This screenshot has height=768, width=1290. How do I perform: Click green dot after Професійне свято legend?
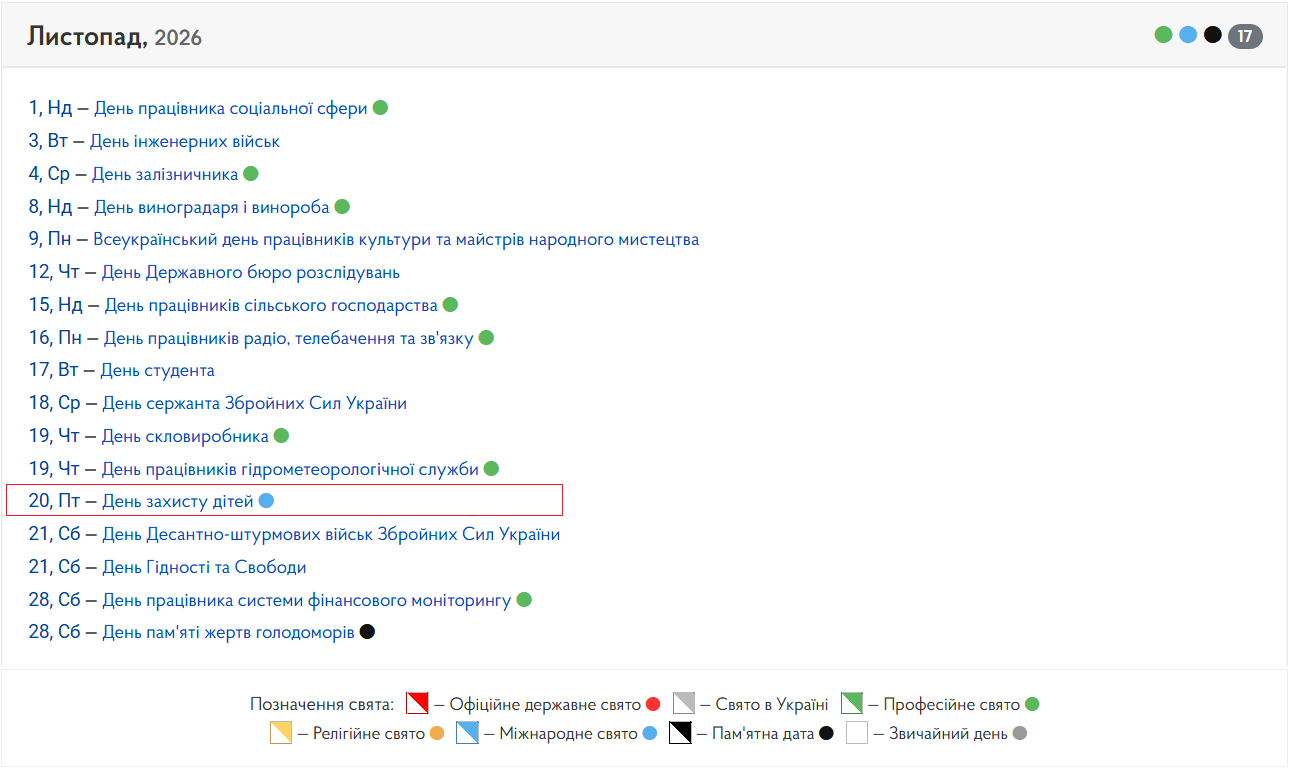click(1032, 704)
